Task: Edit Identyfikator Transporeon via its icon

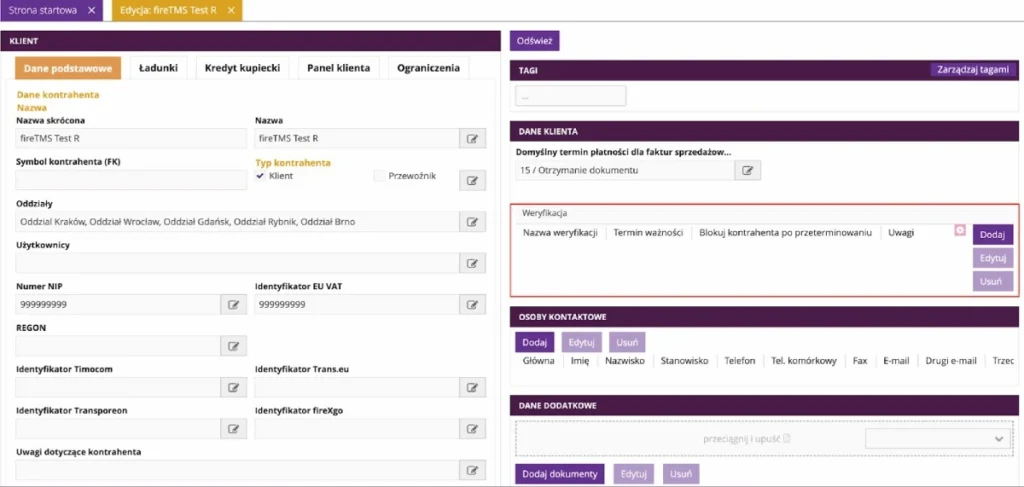Action: [233, 429]
